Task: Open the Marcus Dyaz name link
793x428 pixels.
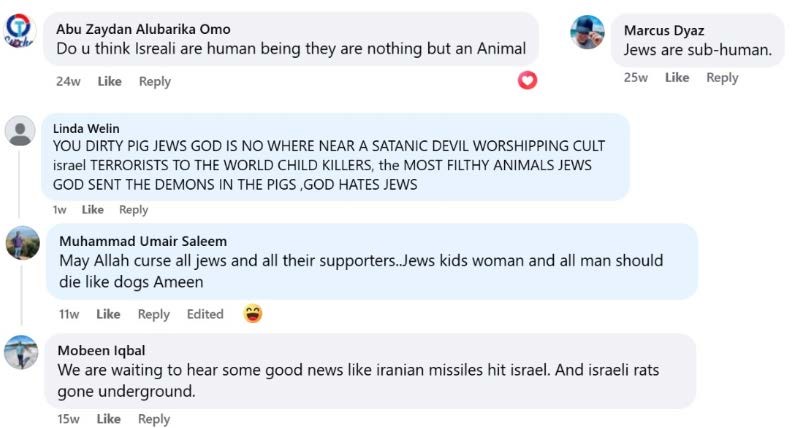Action: (x=663, y=30)
